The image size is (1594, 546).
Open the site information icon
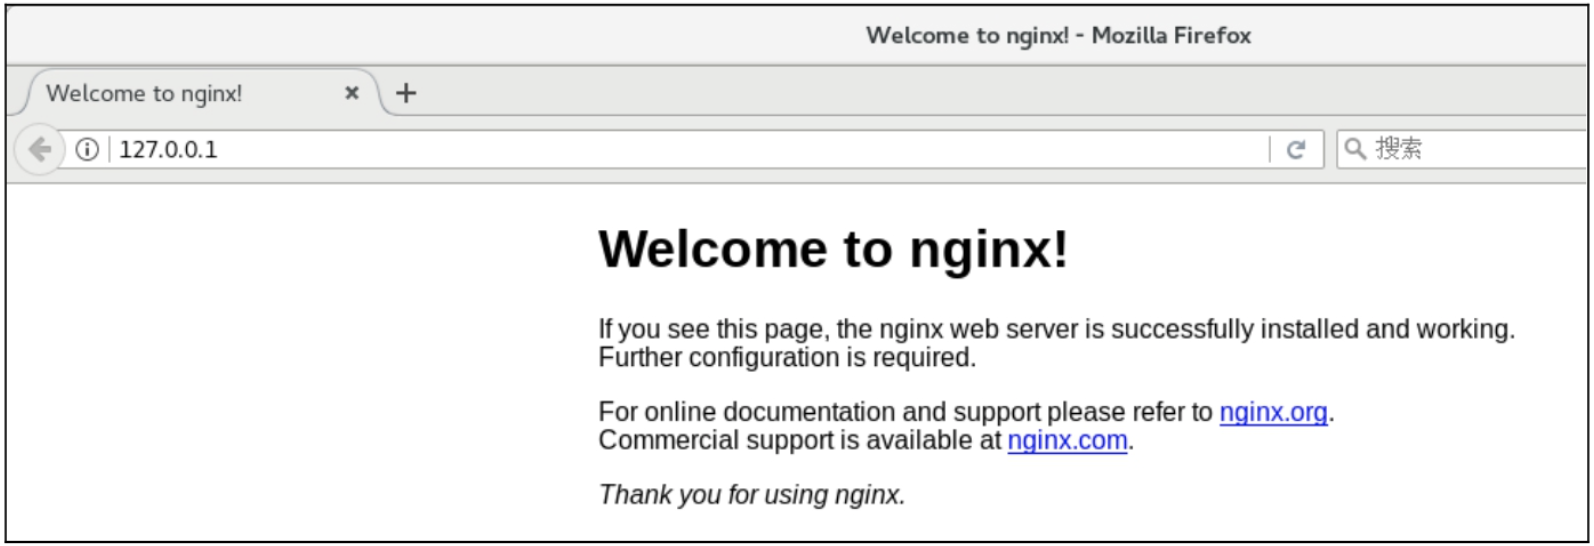point(88,150)
